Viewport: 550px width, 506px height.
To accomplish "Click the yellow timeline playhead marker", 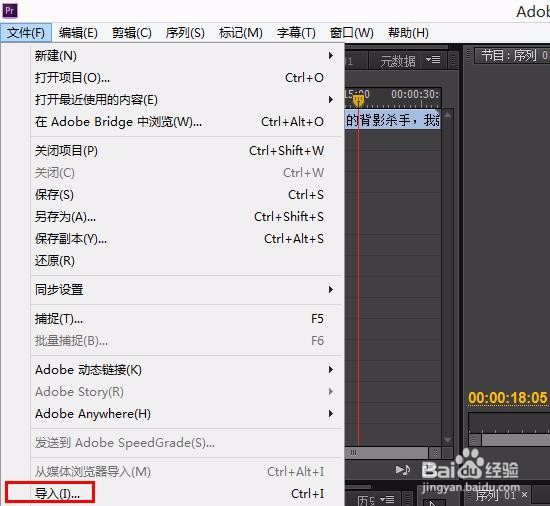I will point(358,101).
